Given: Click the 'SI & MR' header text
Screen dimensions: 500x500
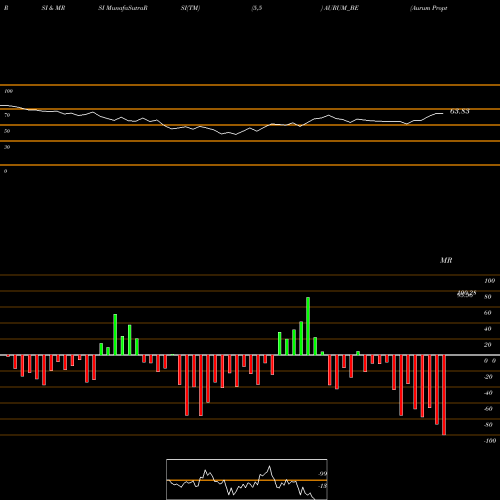Looking at the screenshot, I should (x=53, y=8).
